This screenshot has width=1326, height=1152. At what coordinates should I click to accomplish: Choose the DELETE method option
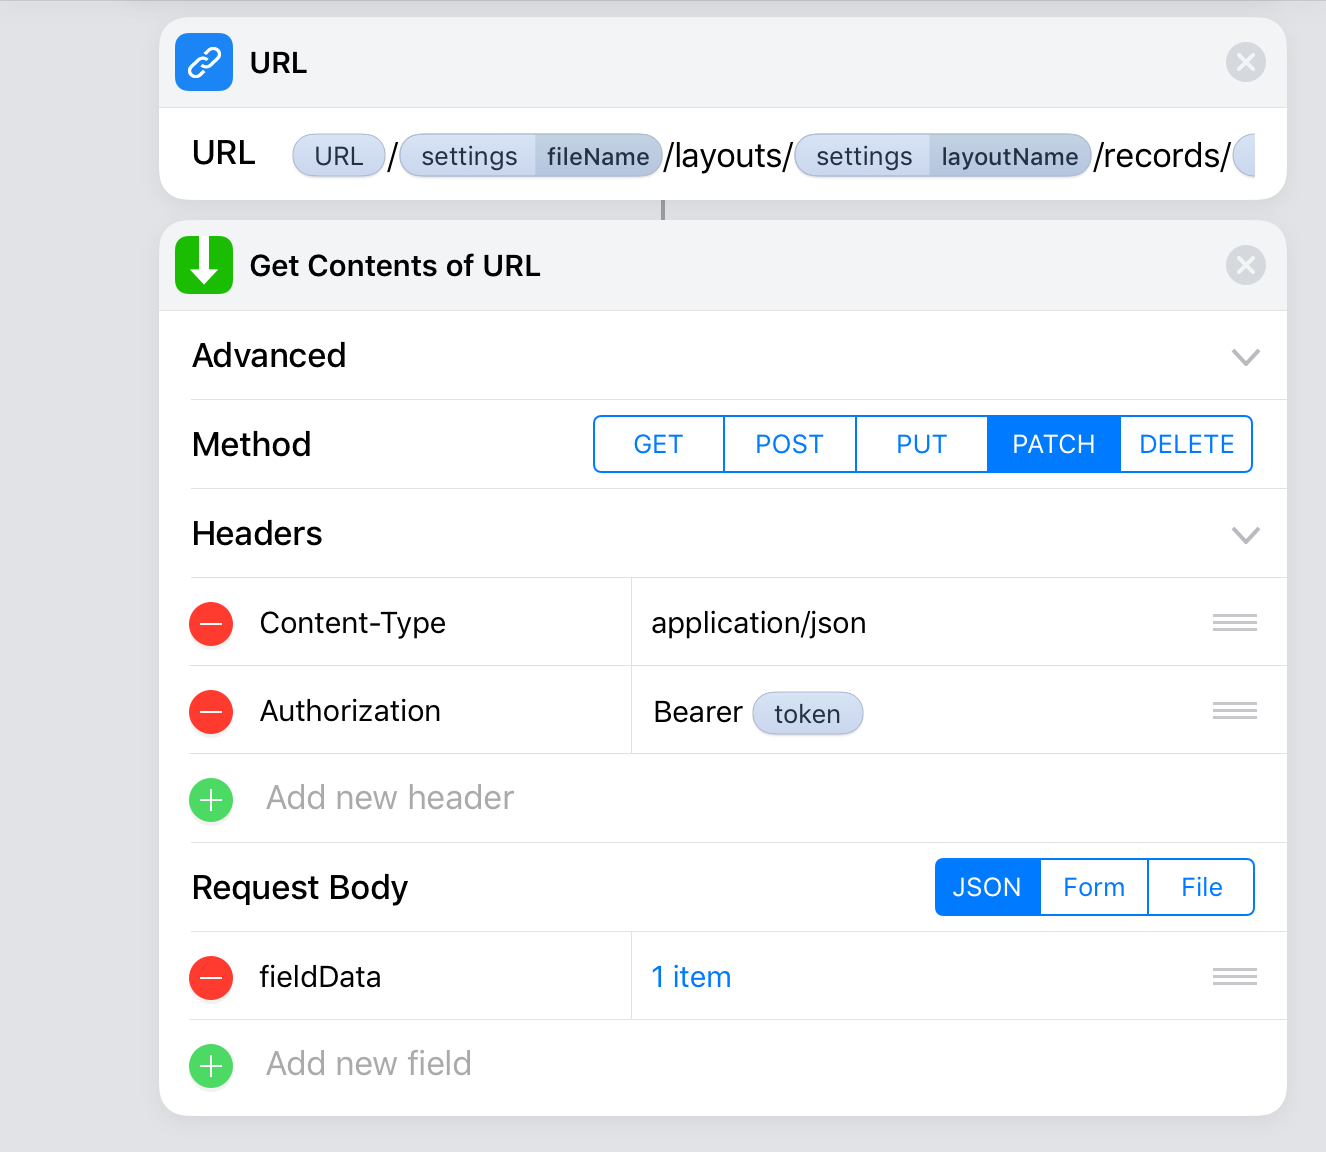(1186, 444)
